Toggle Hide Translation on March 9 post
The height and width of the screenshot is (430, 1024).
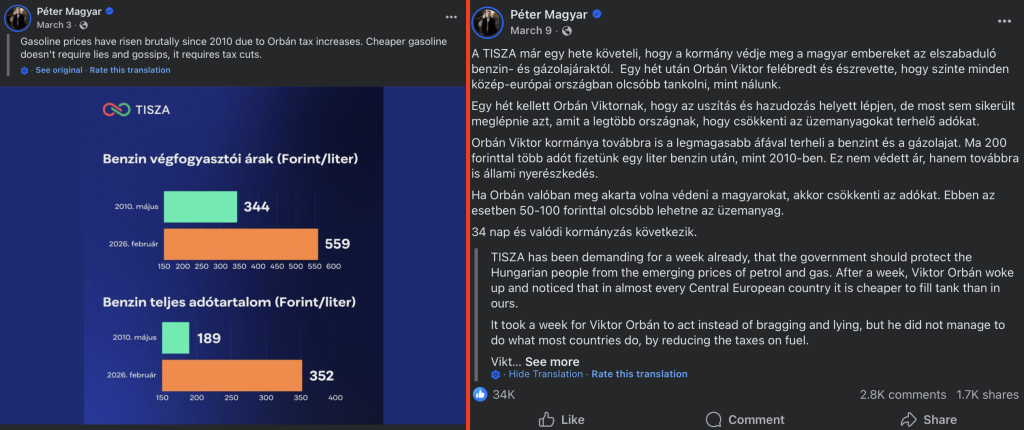pyautogui.click(x=545, y=374)
